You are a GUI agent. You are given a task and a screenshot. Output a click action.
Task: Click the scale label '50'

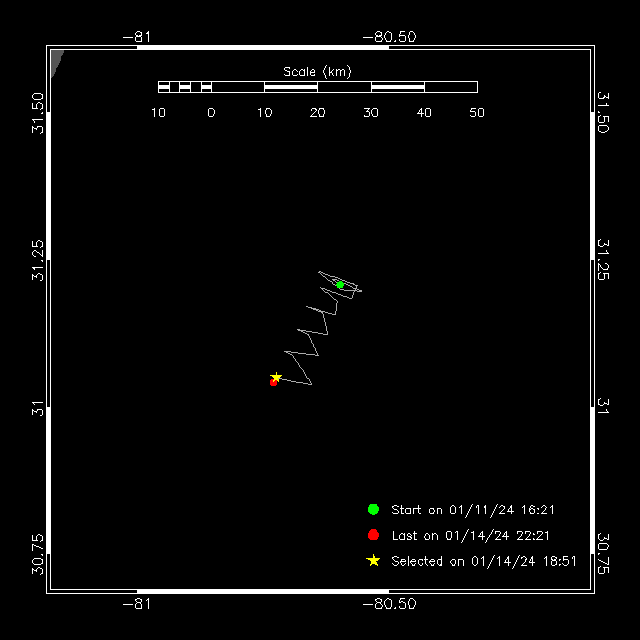pyautogui.click(x=477, y=113)
